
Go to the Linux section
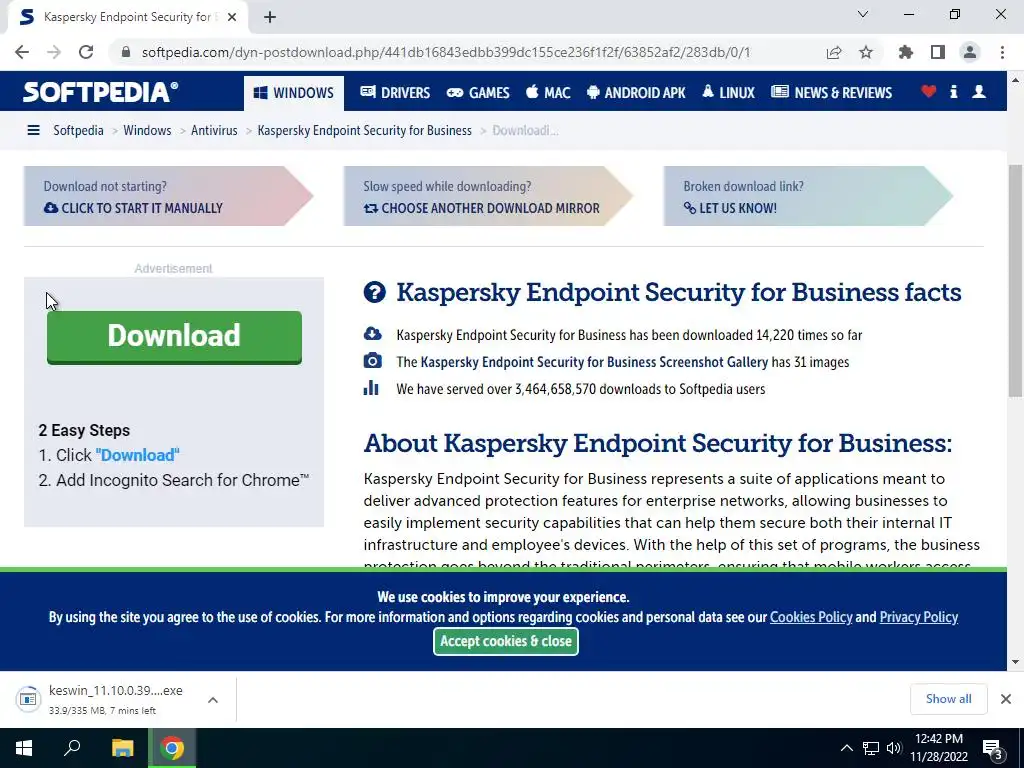[x=728, y=93]
